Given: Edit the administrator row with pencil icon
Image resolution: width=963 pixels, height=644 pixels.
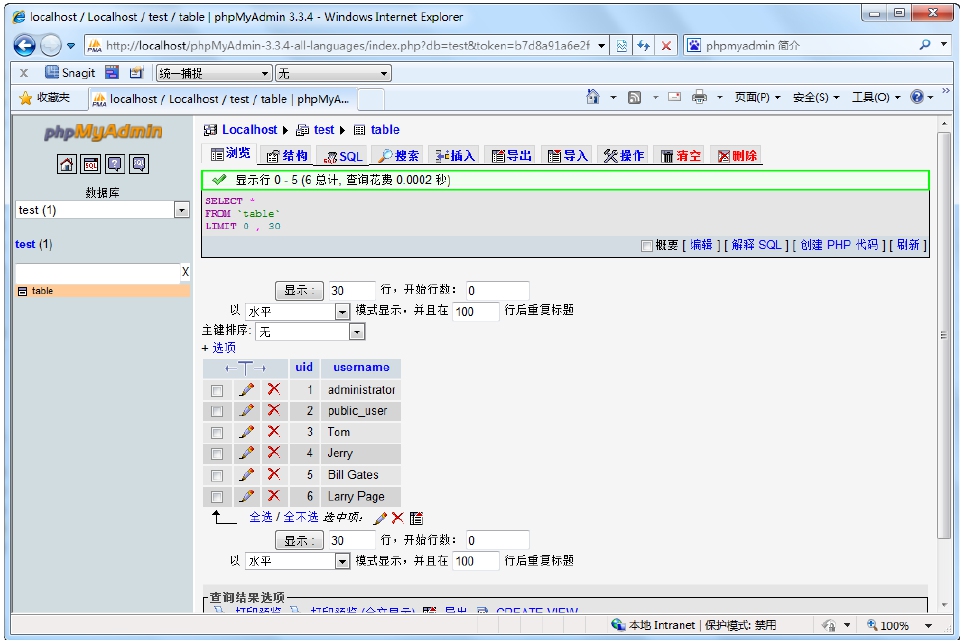Looking at the screenshot, I should [247, 389].
